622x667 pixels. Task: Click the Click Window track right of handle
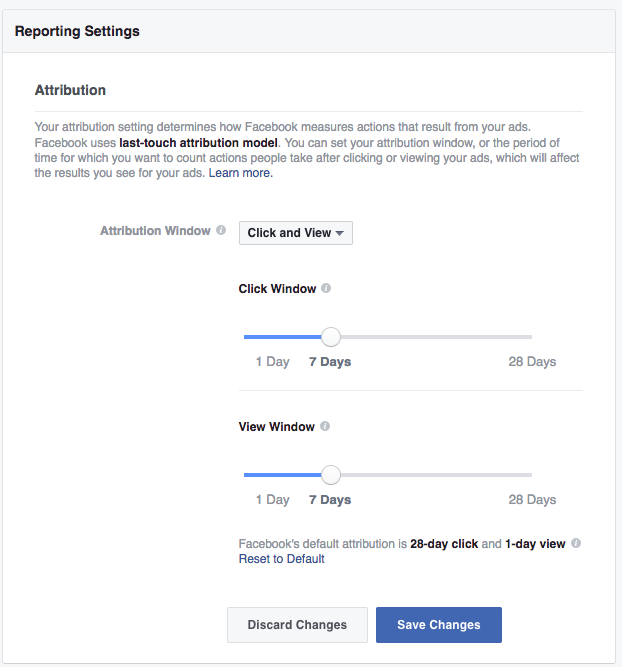[x=437, y=337]
